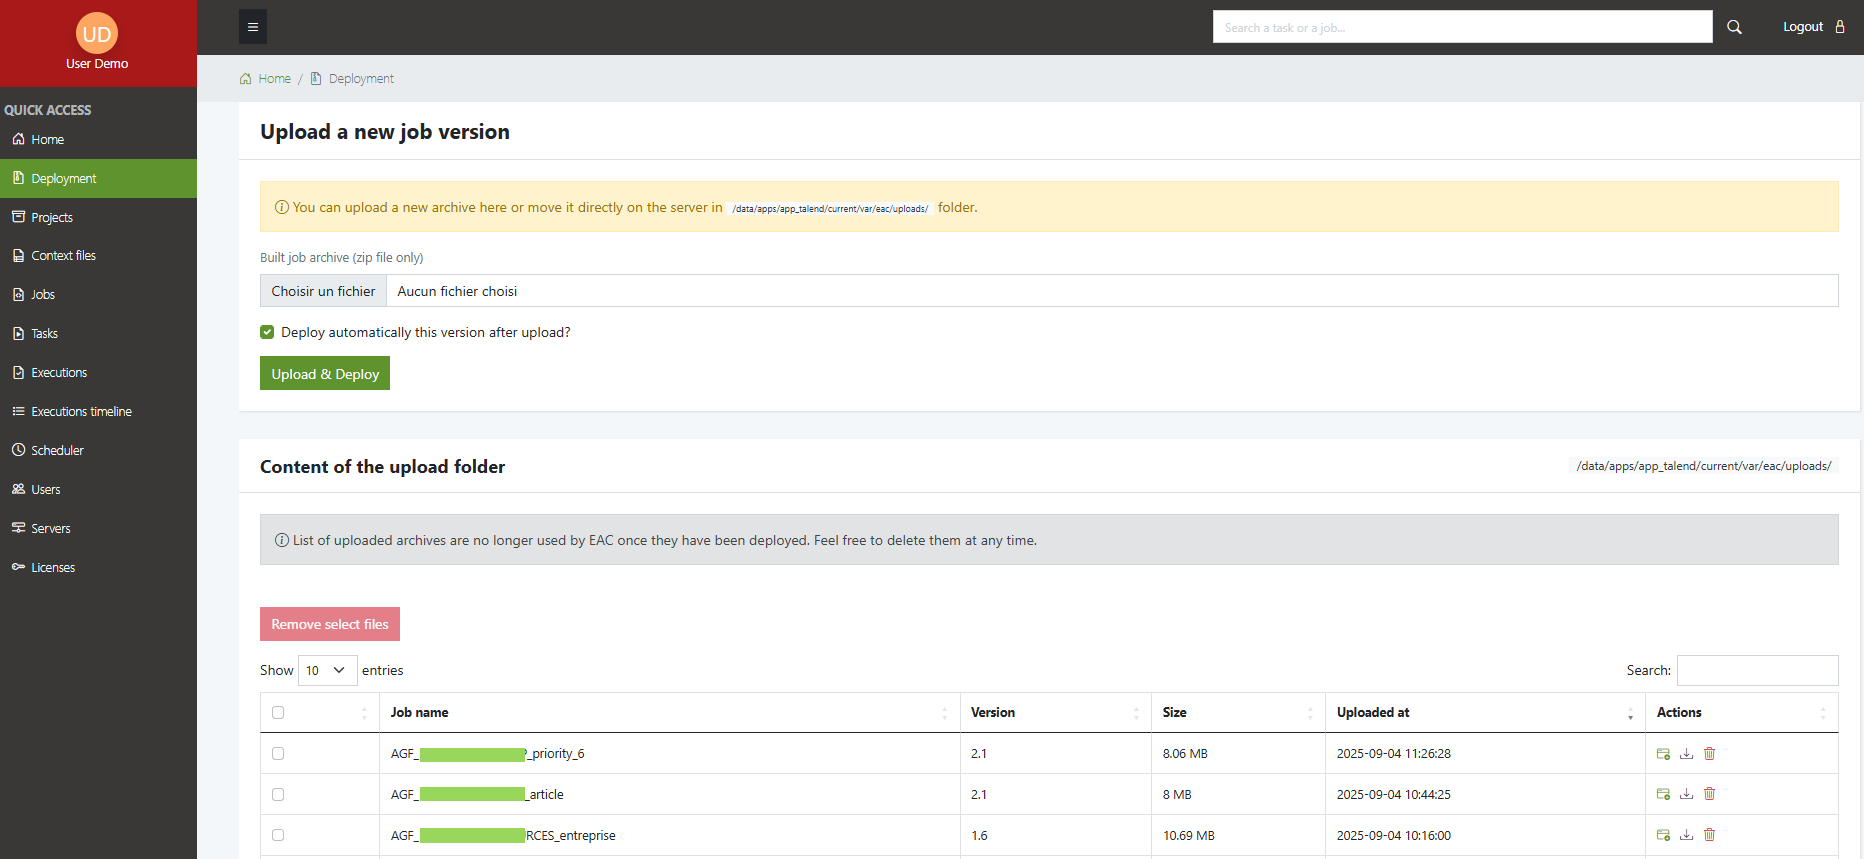
Task: Uncheck Deploy automatically after upload checkbox
Action: click(267, 332)
